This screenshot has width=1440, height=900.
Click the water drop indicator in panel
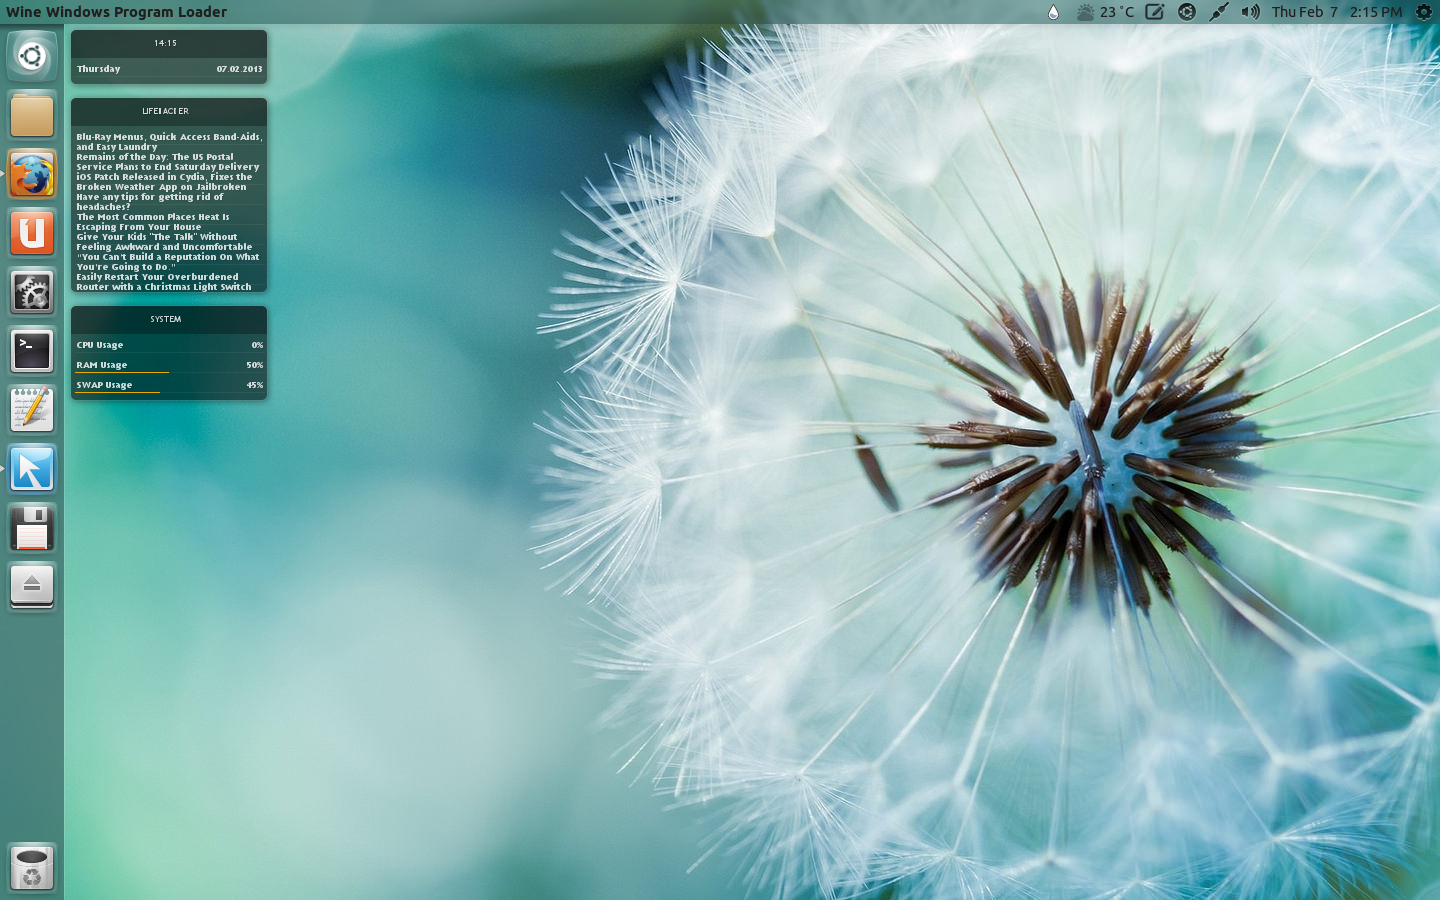click(x=1053, y=12)
